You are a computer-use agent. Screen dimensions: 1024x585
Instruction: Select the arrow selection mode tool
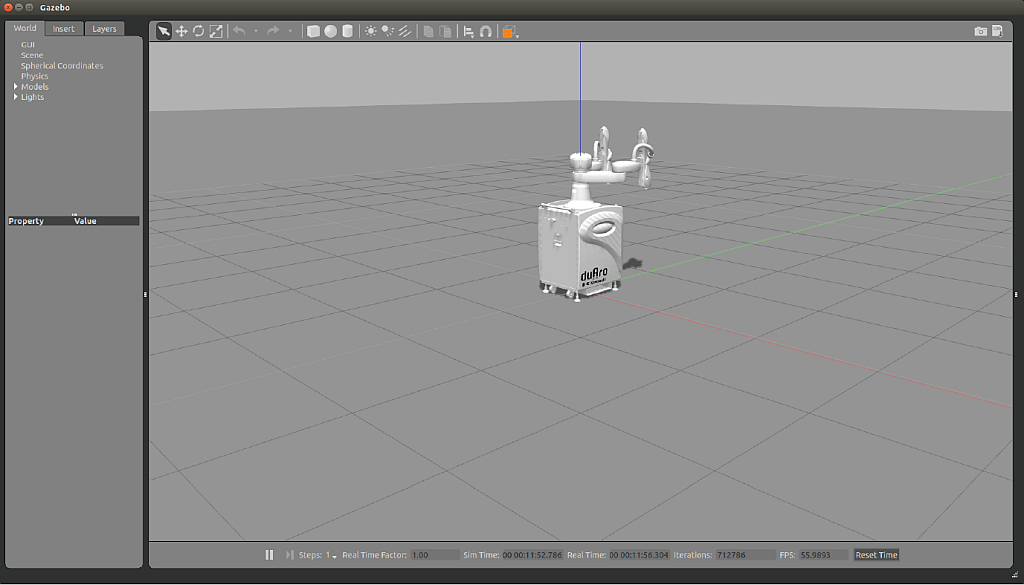(x=164, y=31)
